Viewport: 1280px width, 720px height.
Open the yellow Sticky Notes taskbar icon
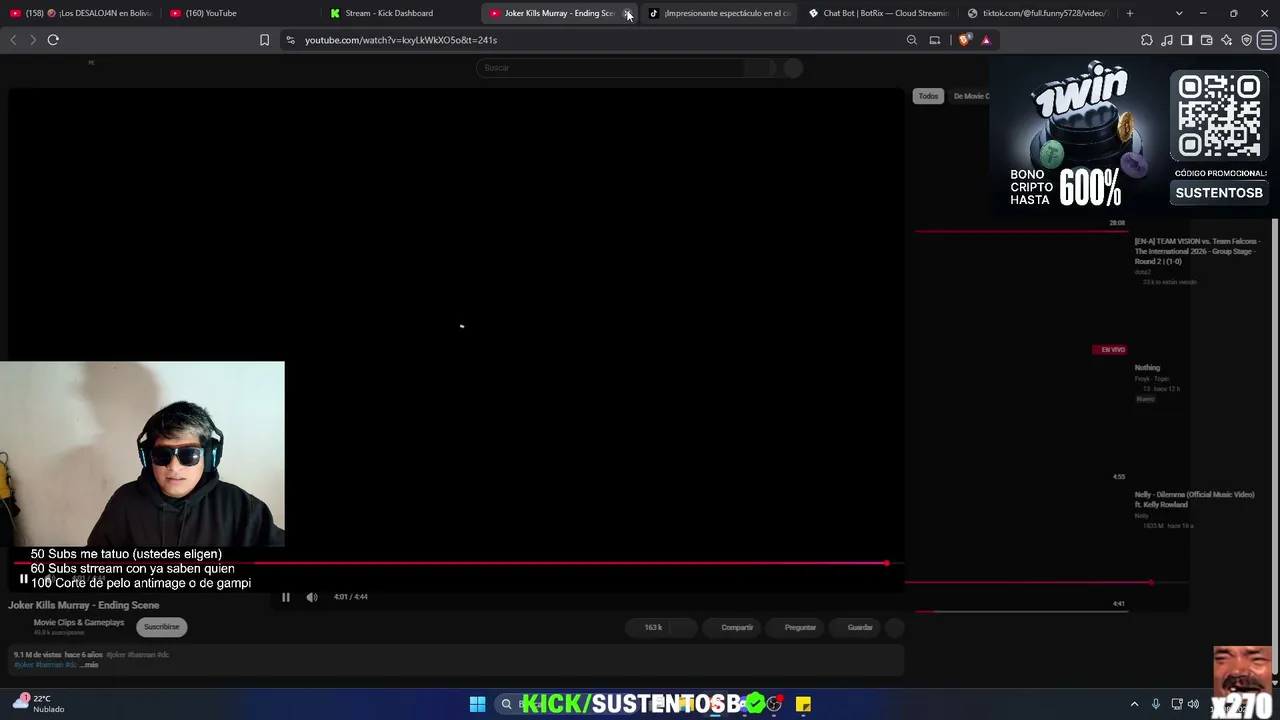point(803,704)
